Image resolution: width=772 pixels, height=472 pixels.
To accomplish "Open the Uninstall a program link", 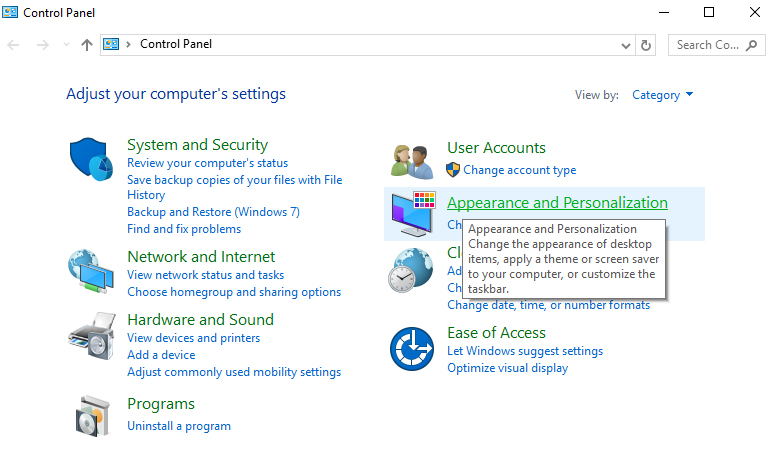I will (179, 426).
